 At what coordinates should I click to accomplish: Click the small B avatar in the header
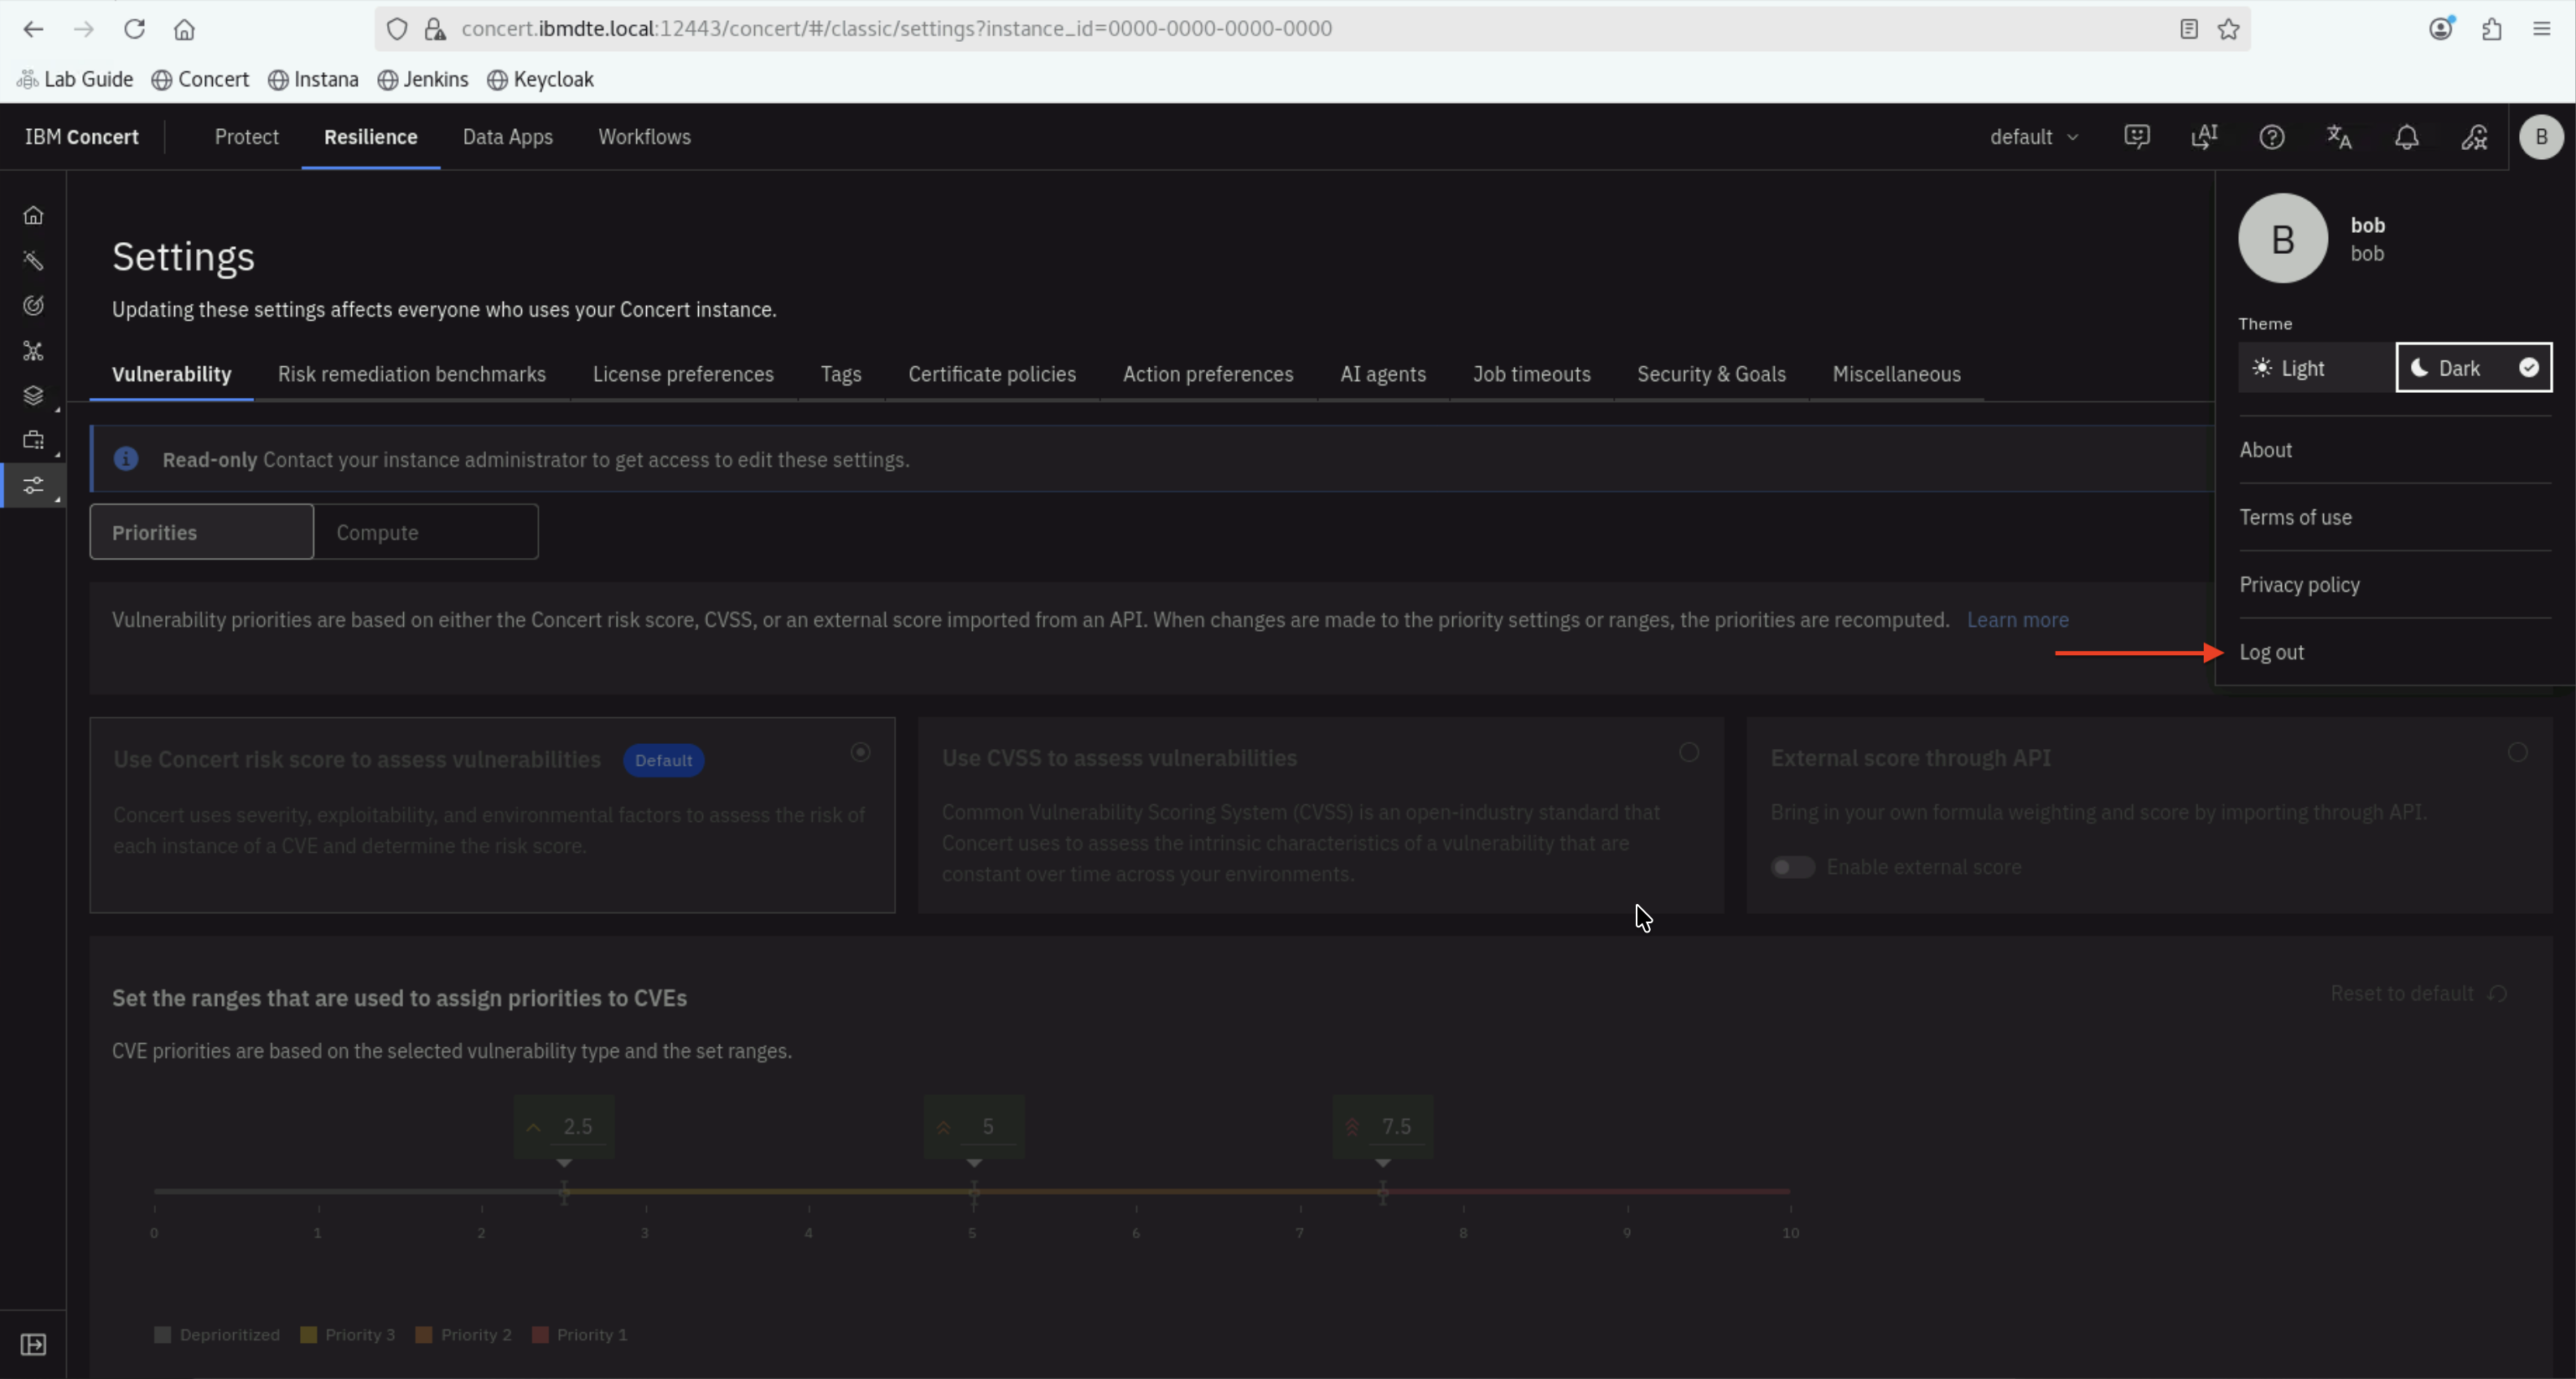point(2541,137)
